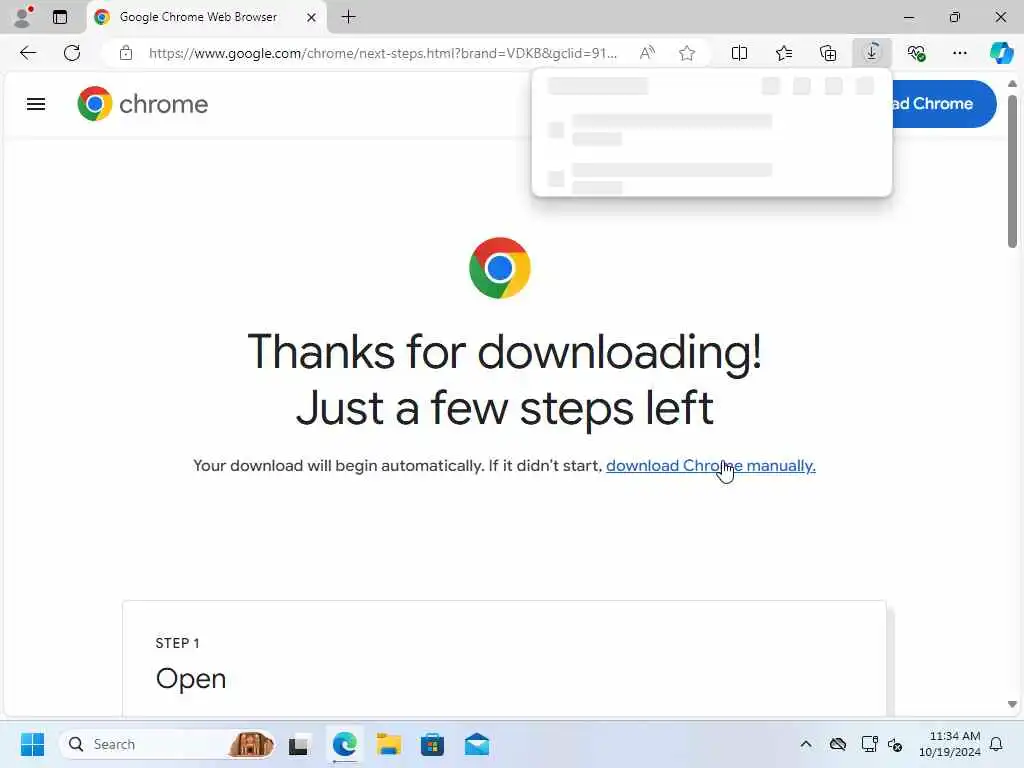This screenshot has height=768, width=1024.
Task: Open the Settings and more ellipsis menu
Action: [x=959, y=53]
